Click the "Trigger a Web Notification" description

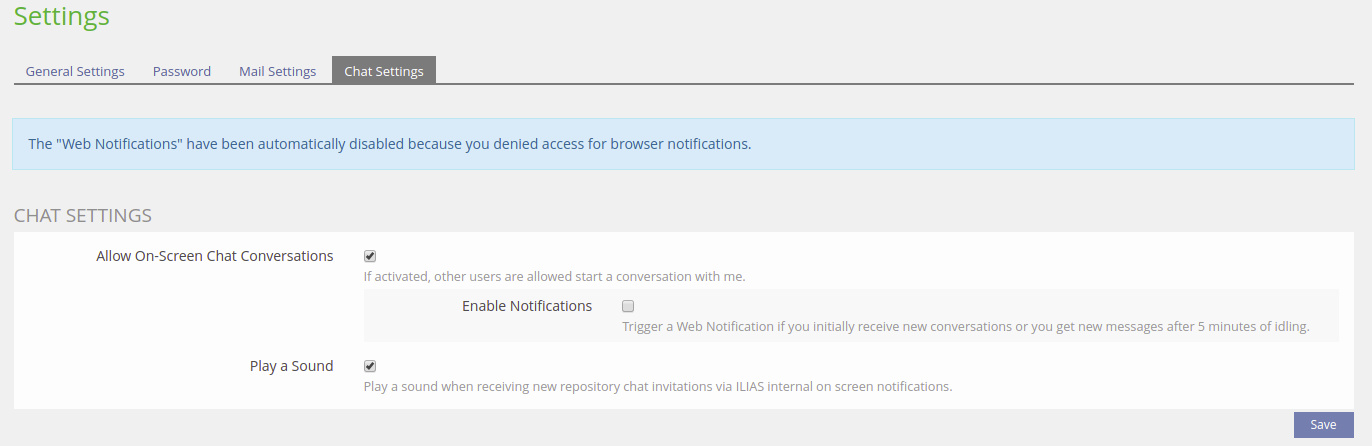[965, 326]
